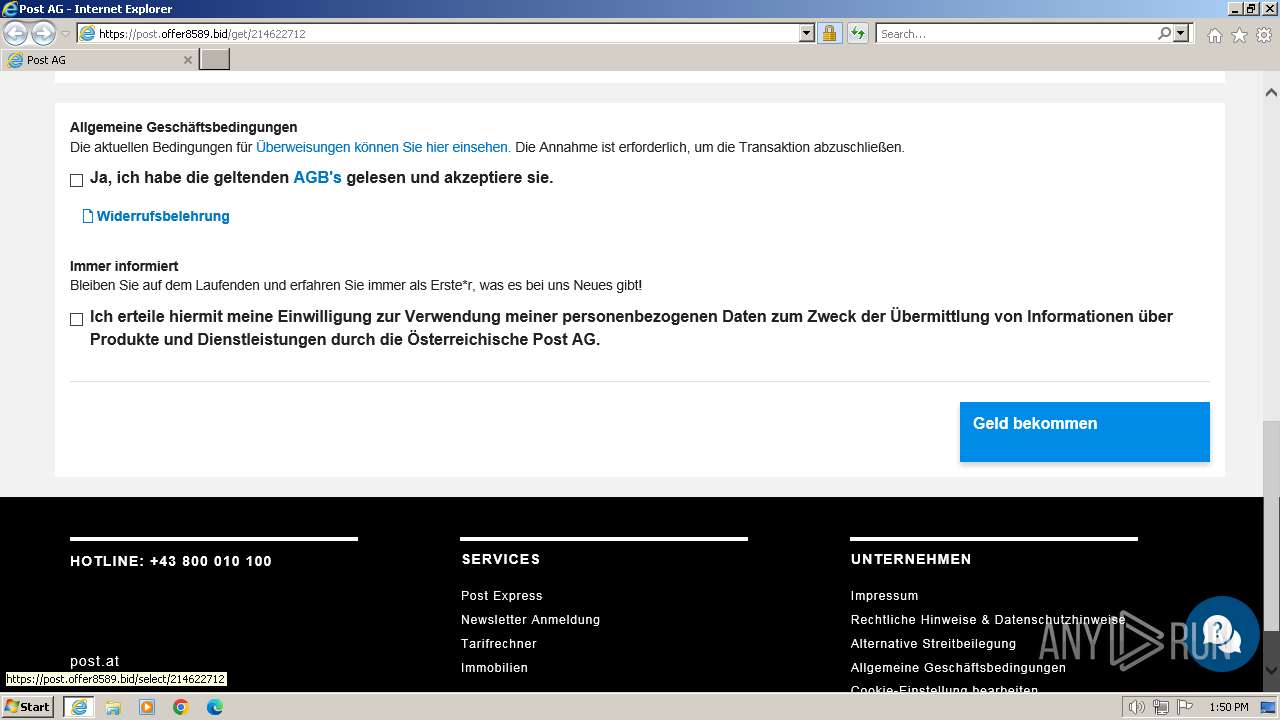
Task: Click the page scrollbar down arrow
Action: (x=1271, y=671)
